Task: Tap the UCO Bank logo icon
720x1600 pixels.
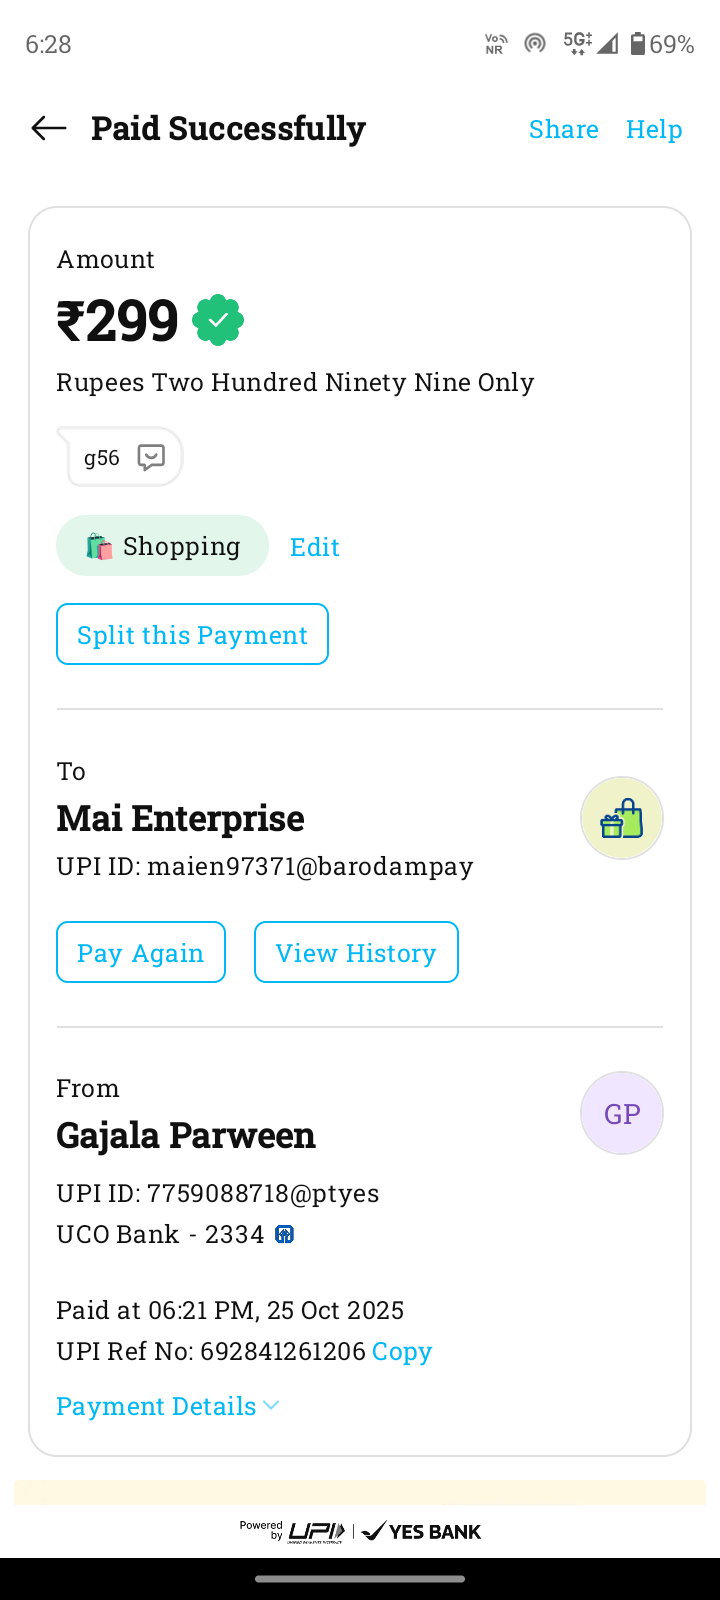Action: pyautogui.click(x=285, y=1235)
